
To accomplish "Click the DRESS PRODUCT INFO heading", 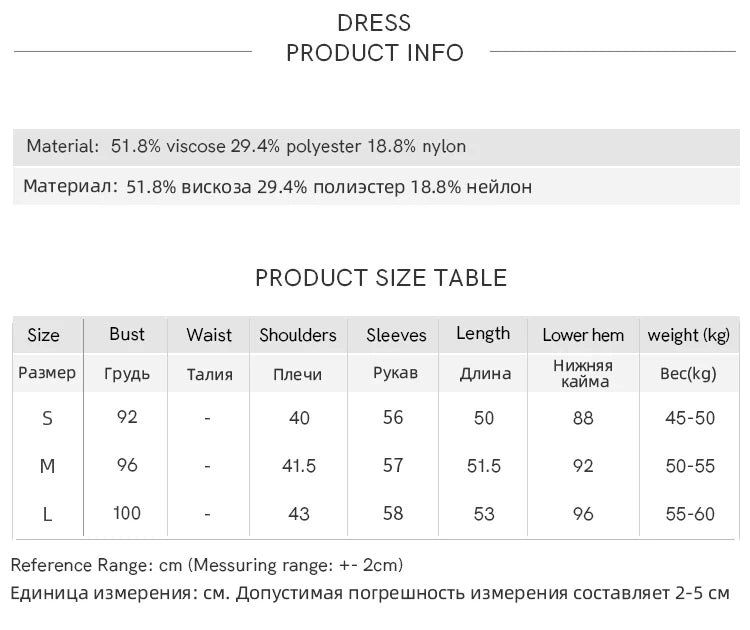I will click(375, 38).
